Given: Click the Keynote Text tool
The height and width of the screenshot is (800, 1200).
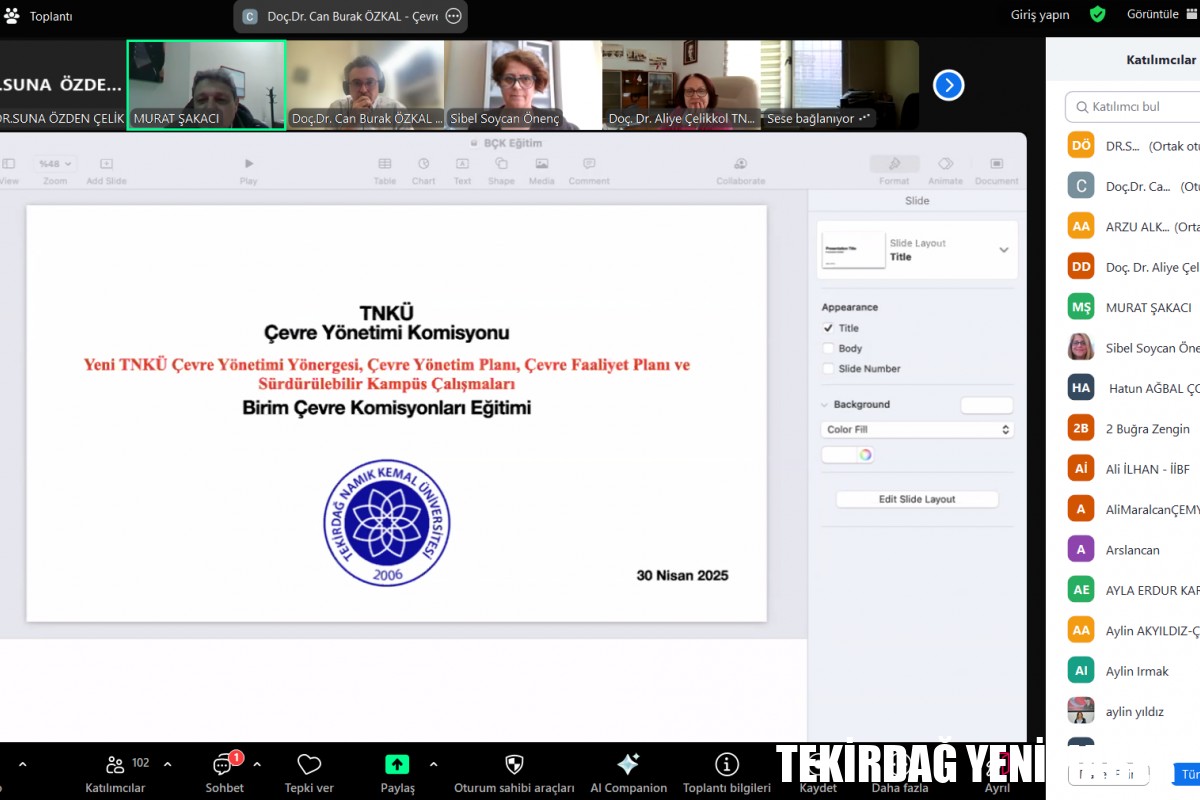Looking at the screenshot, I should pyautogui.click(x=462, y=170).
